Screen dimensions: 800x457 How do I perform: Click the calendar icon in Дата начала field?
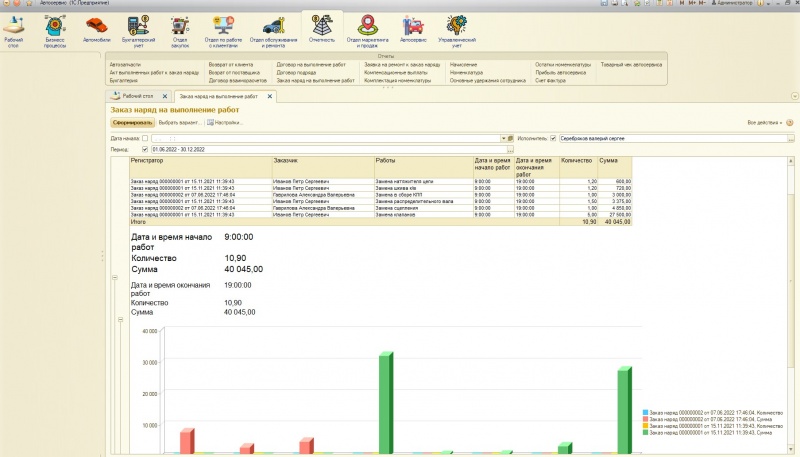point(510,138)
